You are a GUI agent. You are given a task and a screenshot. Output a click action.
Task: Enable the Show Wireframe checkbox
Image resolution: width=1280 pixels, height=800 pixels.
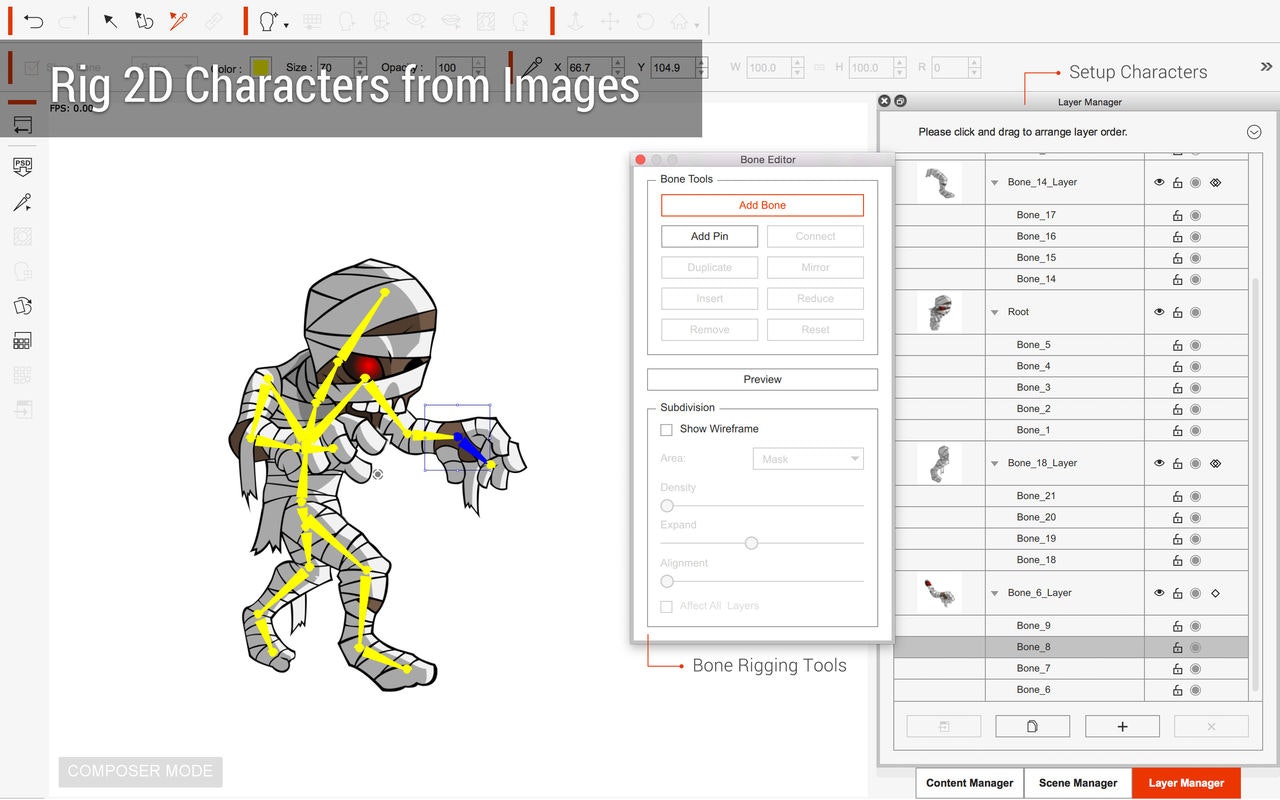pos(666,429)
